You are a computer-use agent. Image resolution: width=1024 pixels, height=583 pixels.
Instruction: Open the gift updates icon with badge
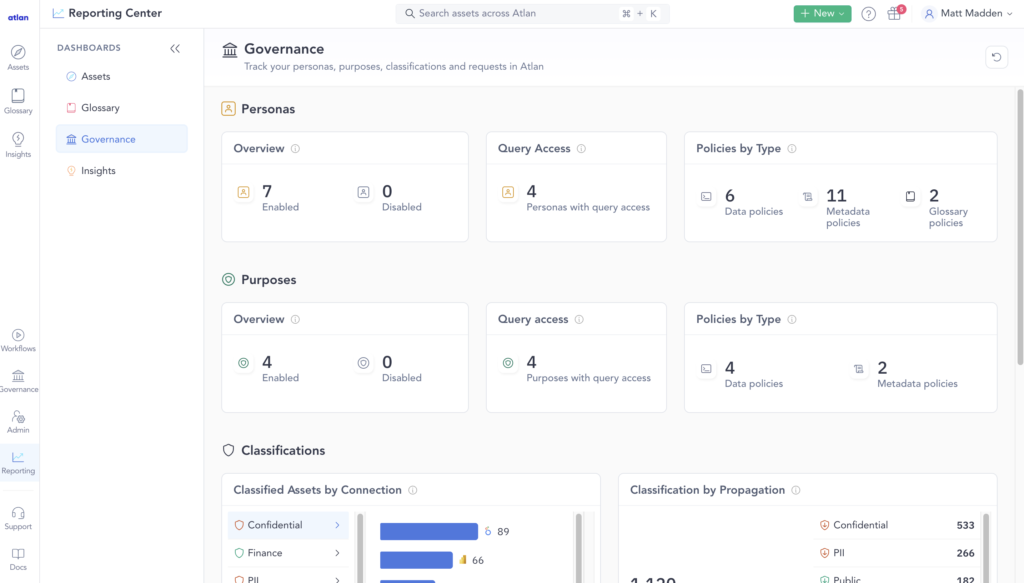pos(895,14)
